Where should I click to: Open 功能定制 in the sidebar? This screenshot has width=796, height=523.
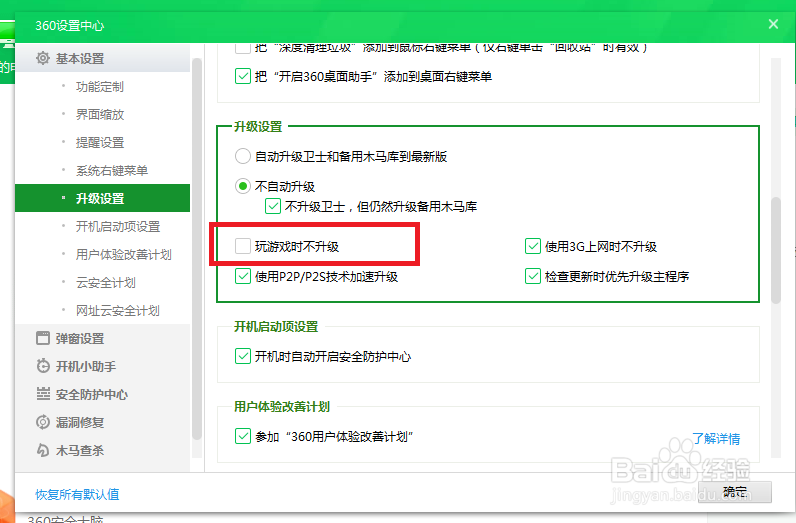(x=100, y=87)
